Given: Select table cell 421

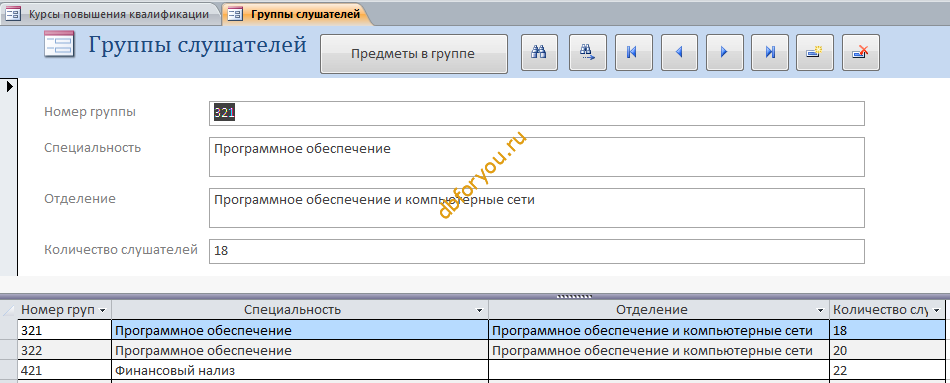Looking at the screenshot, I should click(x=65, y=370).
